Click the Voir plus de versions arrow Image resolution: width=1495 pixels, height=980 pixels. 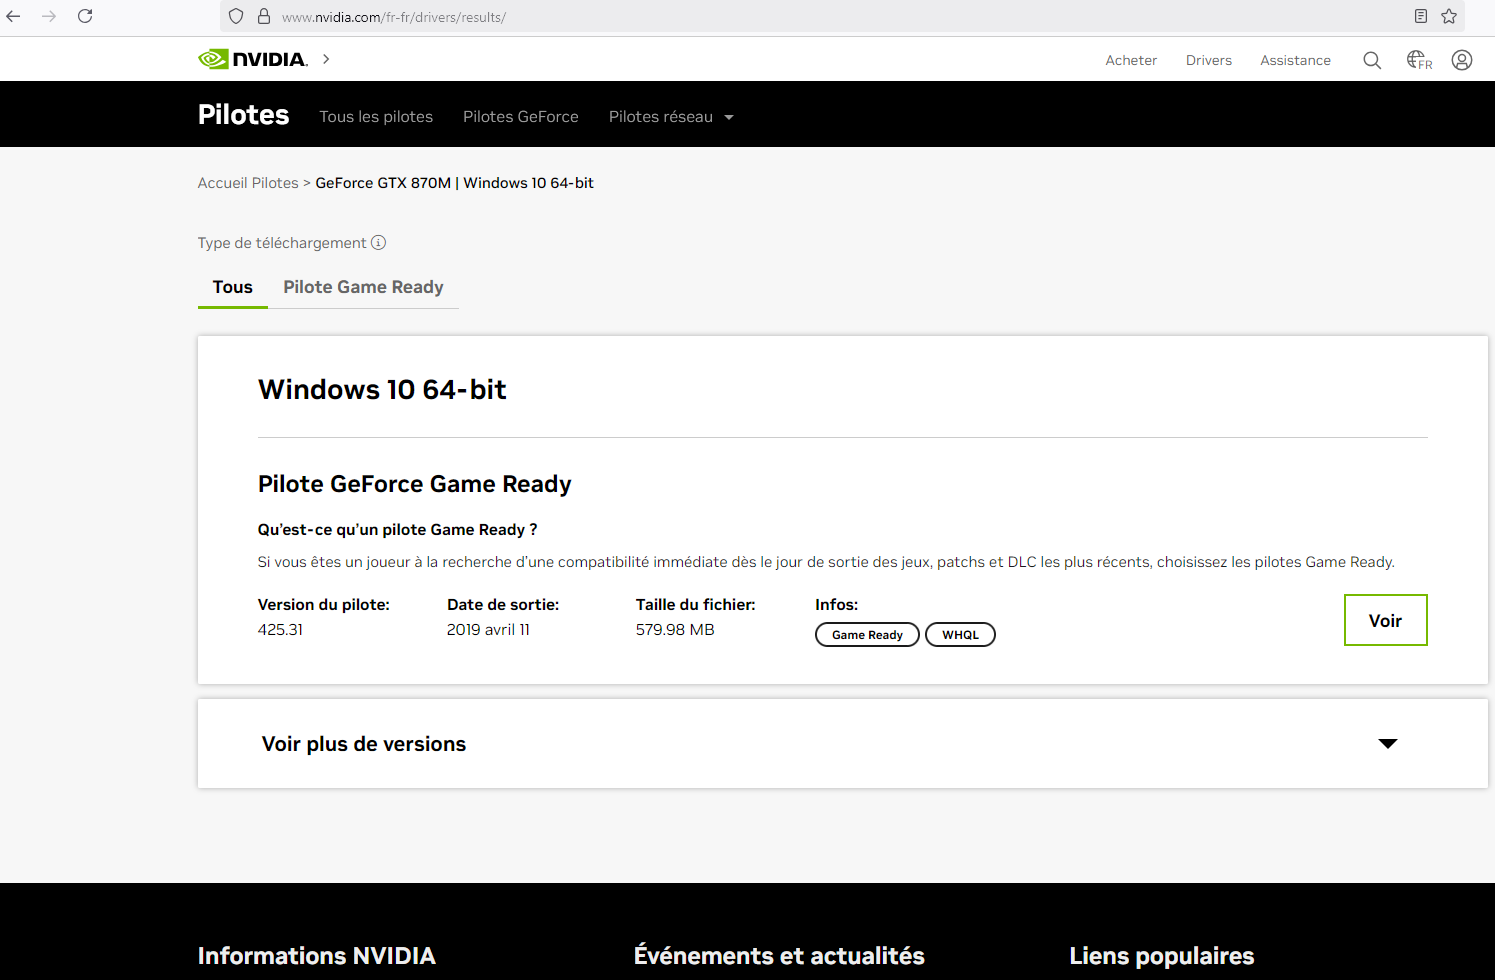[1388, 743]
